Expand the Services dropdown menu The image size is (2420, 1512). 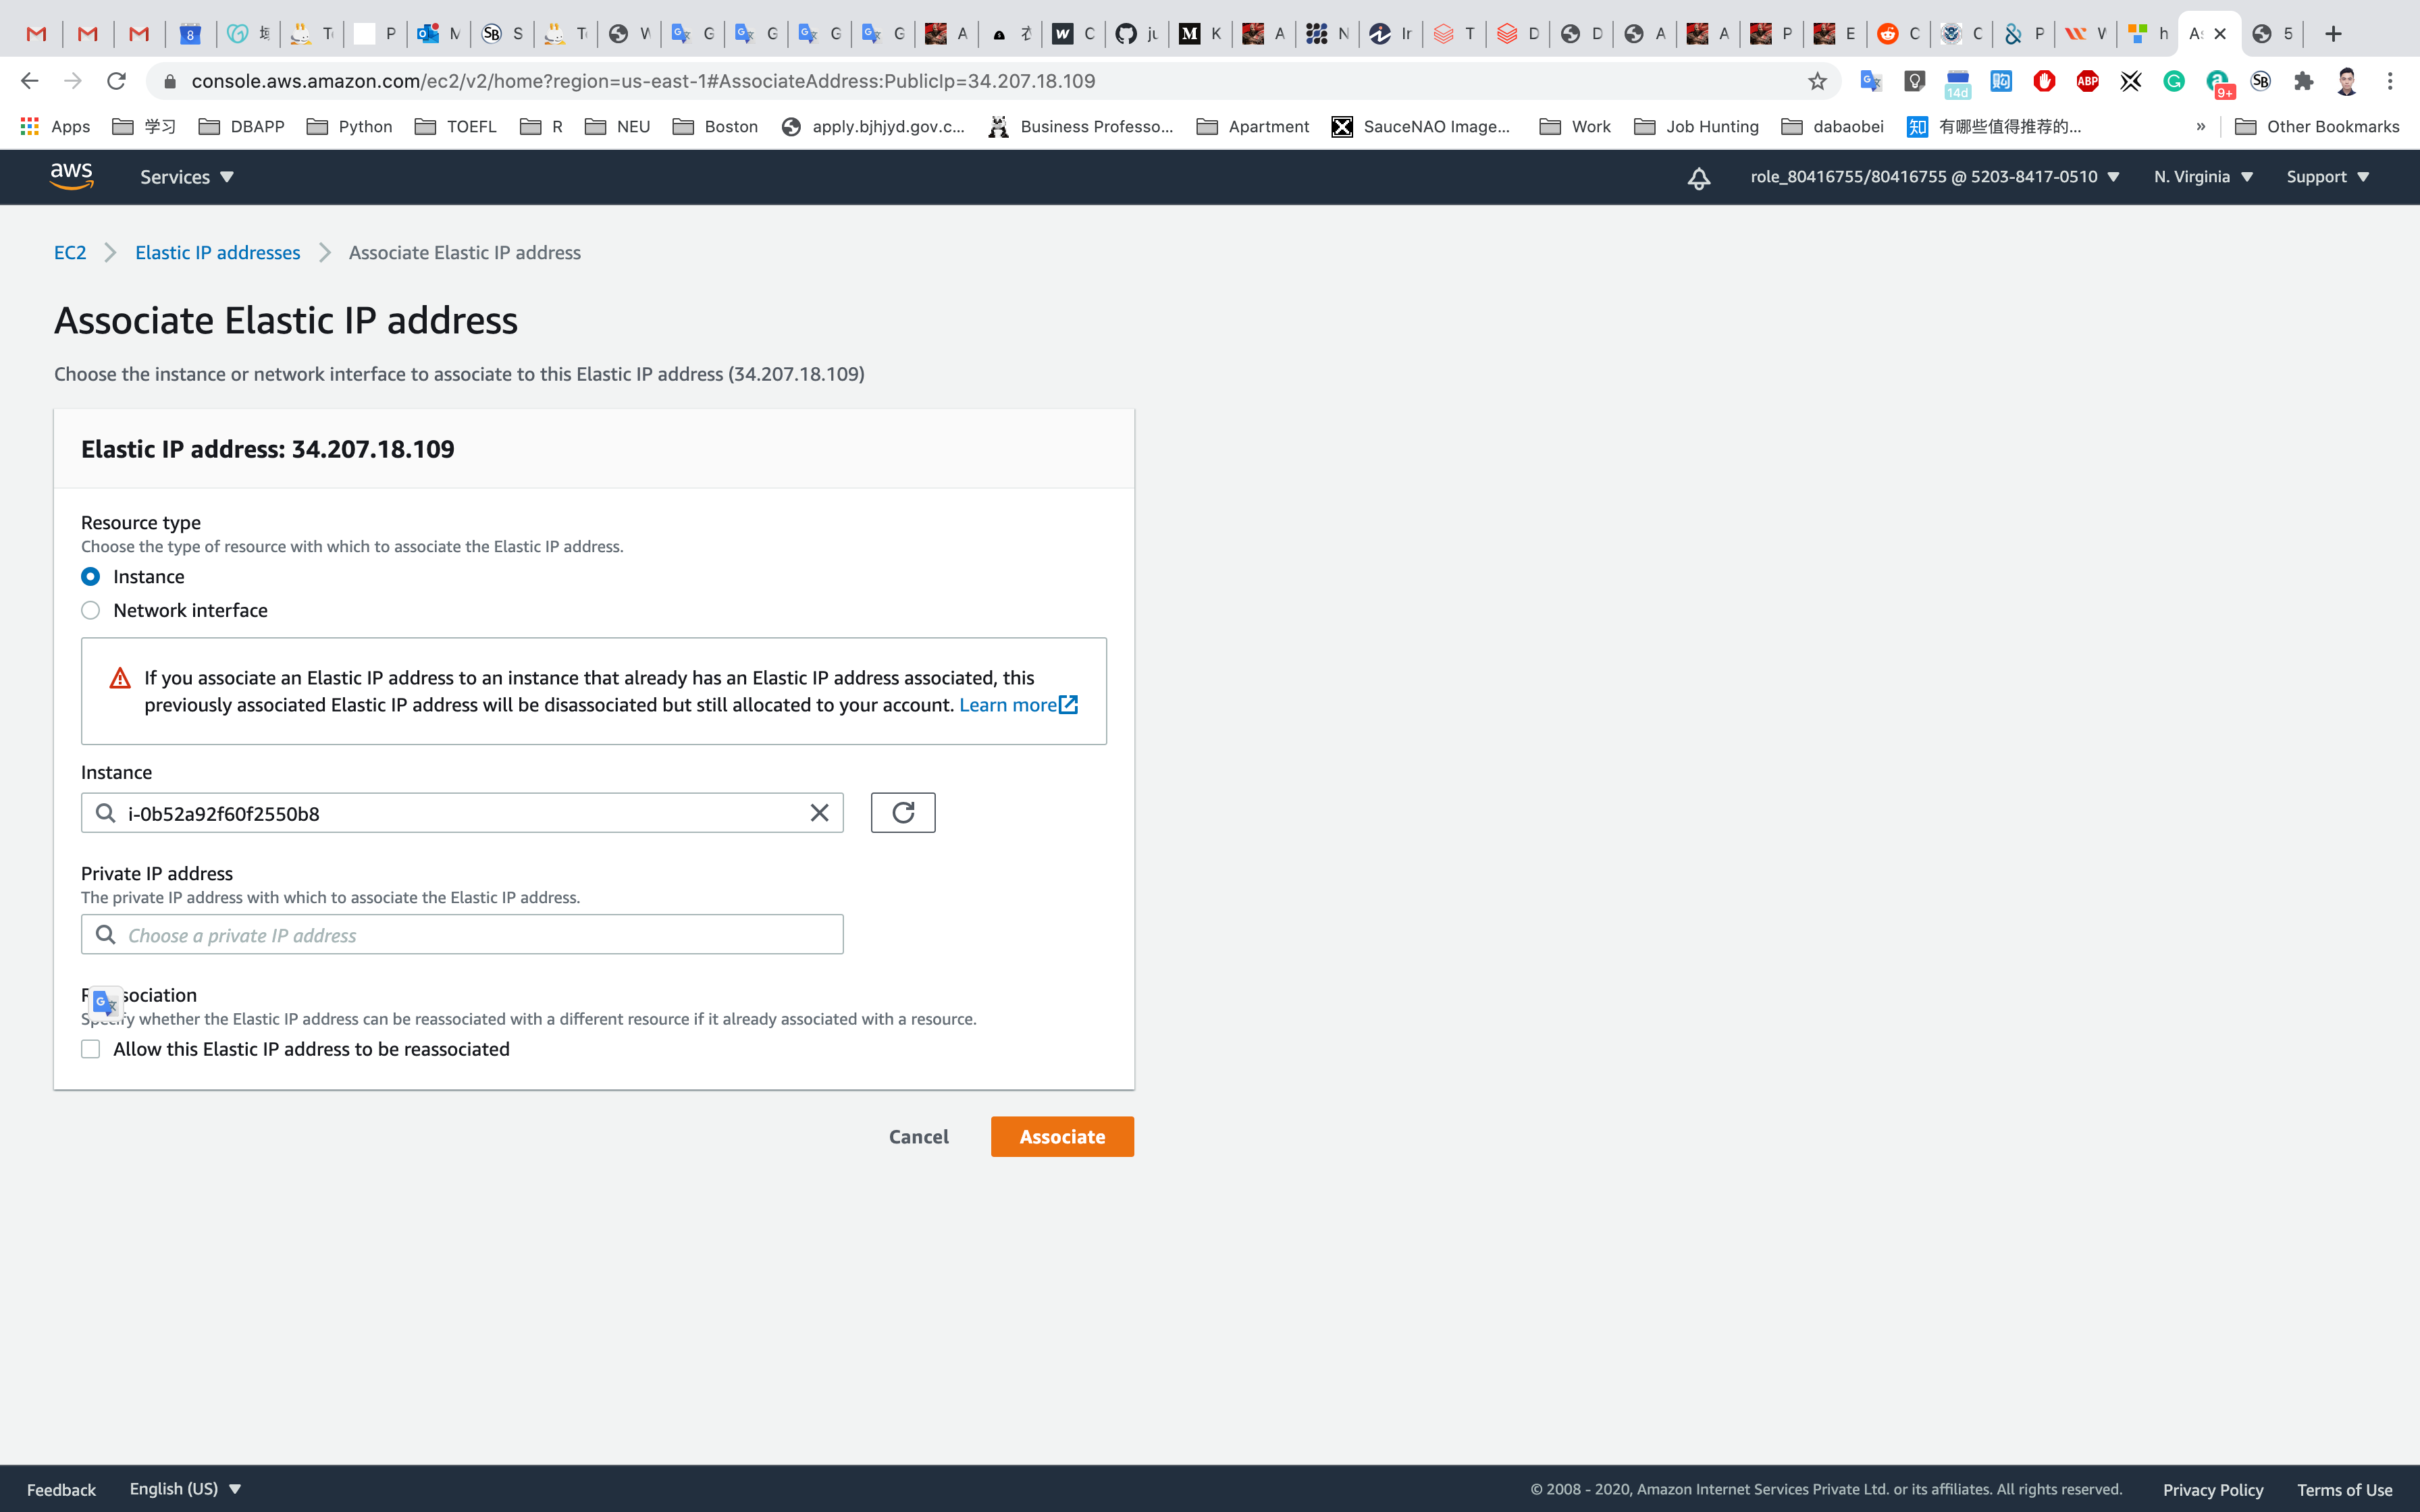tap(186, 177)
